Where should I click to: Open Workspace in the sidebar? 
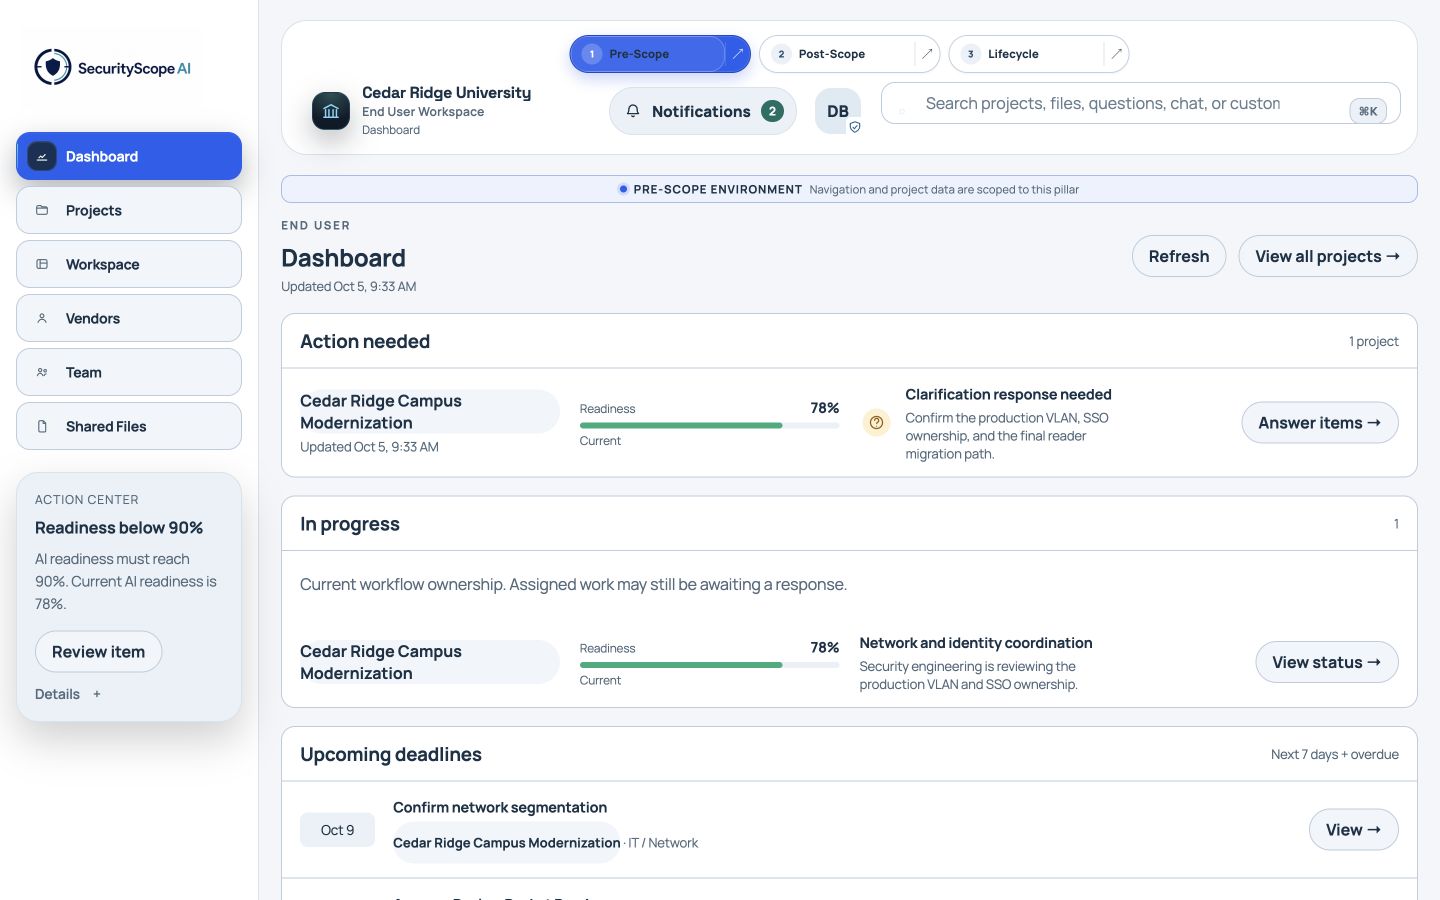(129, 264)
